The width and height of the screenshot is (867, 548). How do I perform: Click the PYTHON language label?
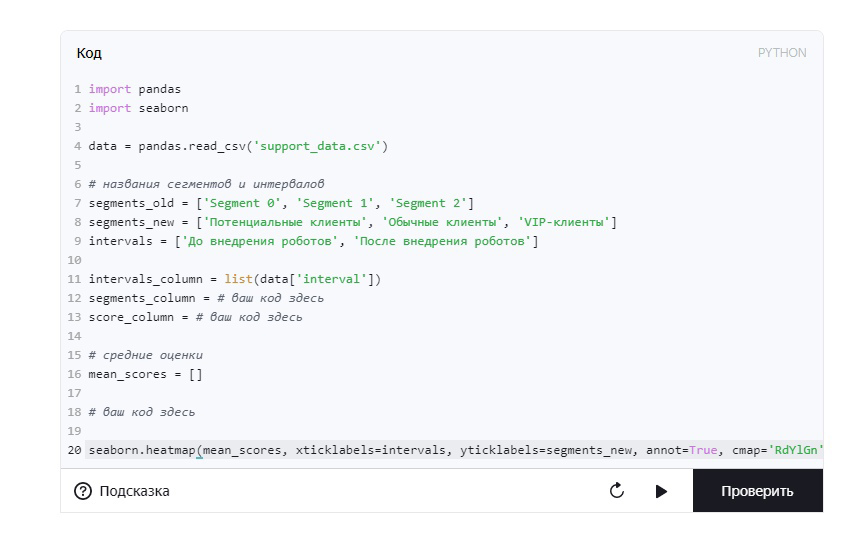[782, 53]
